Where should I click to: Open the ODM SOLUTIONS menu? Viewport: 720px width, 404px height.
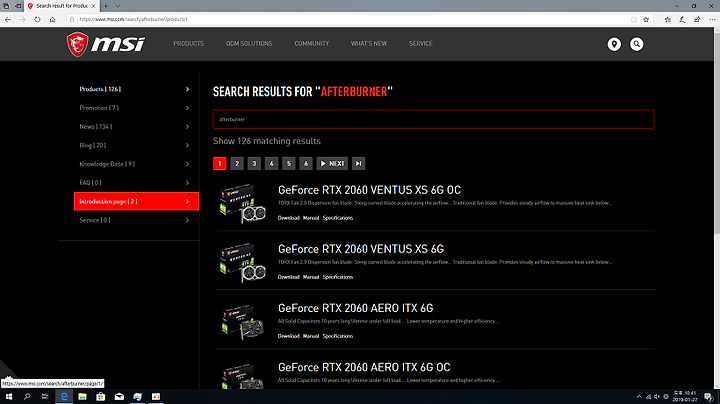coord(249,44)
